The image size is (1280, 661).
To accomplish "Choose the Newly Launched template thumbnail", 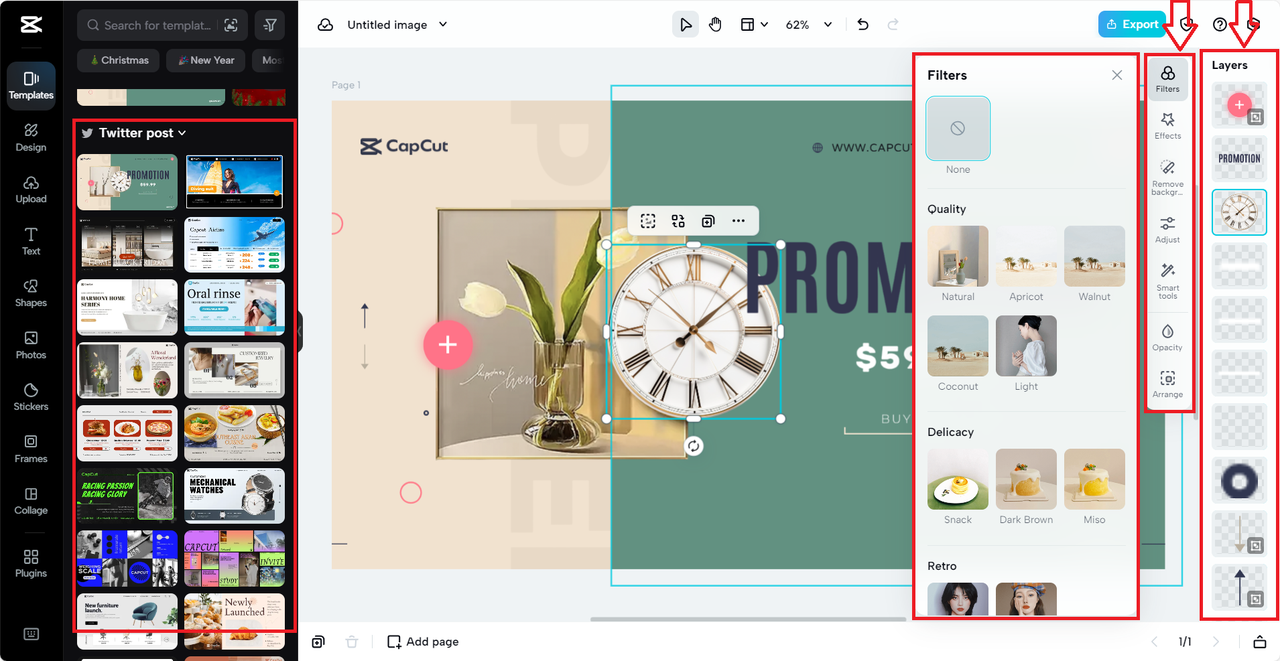I will pyautogui.click(x=235, y=620).
